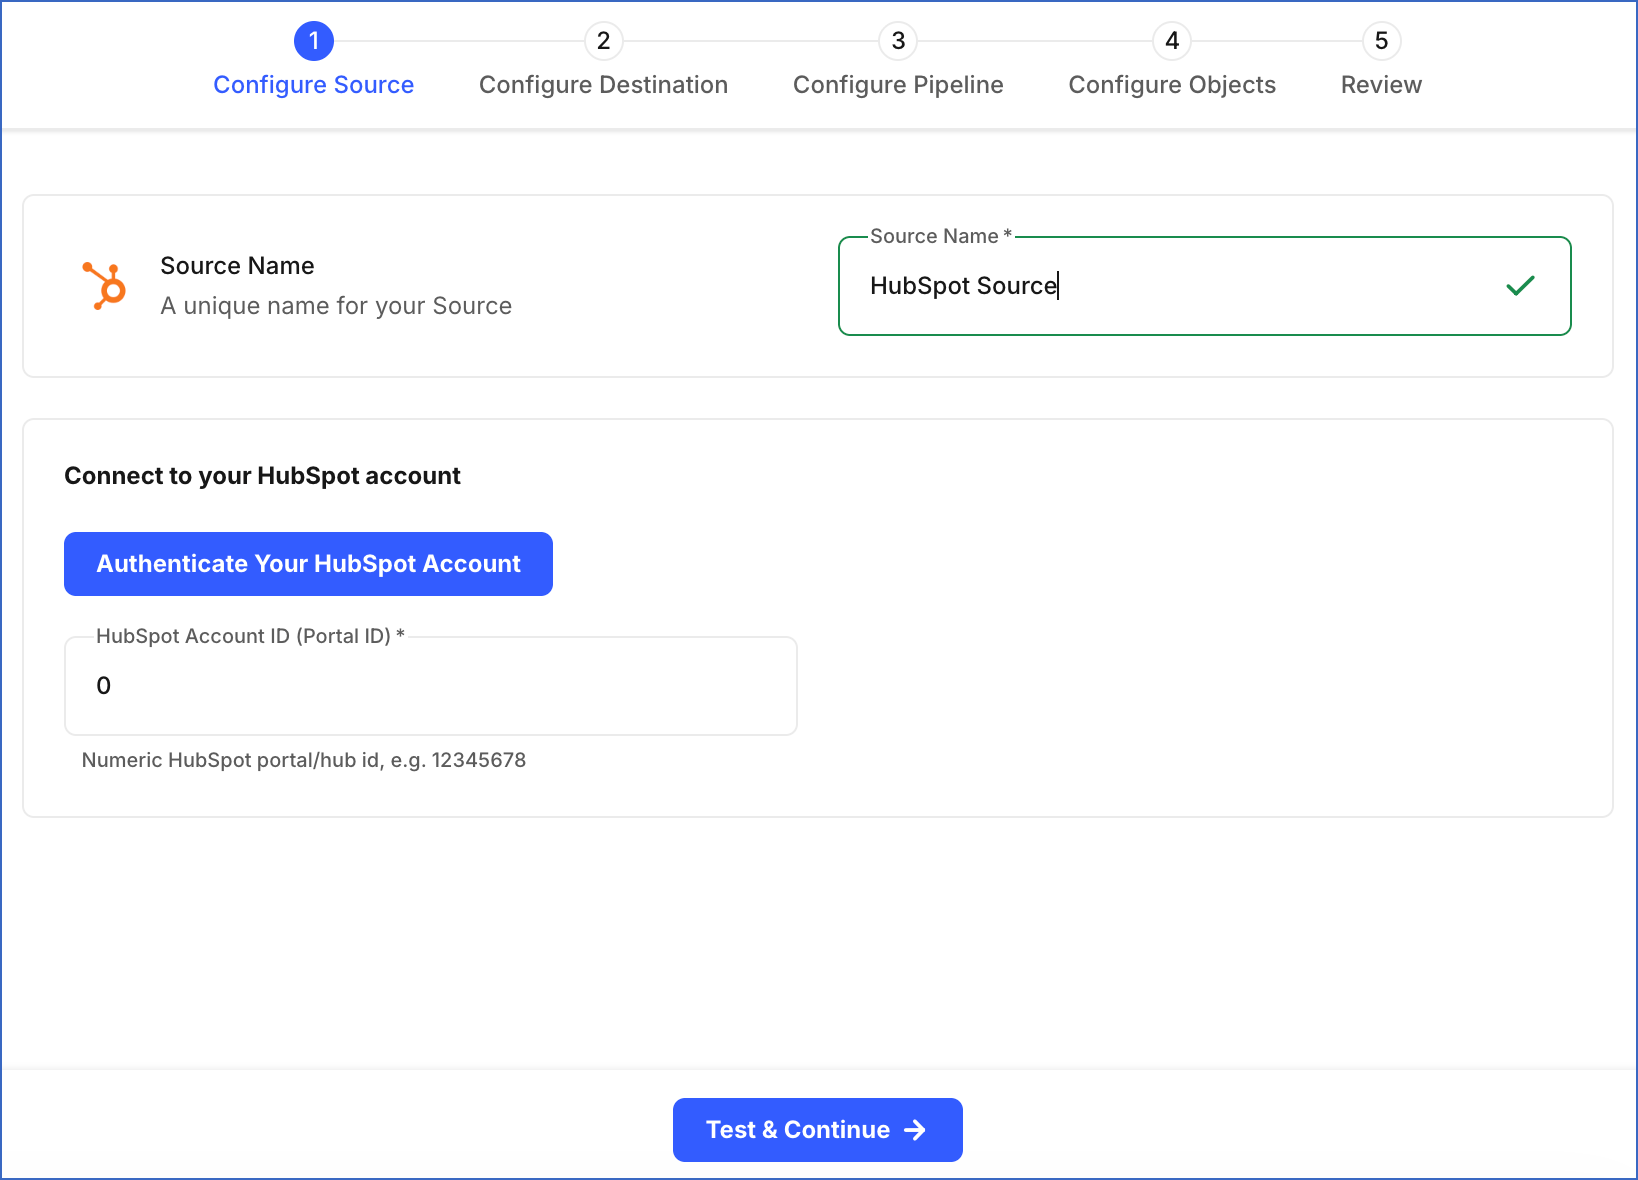Go to Configure Objects step label
1638x1180 pixels.
pyautogui.click(x=1172, y=85)
